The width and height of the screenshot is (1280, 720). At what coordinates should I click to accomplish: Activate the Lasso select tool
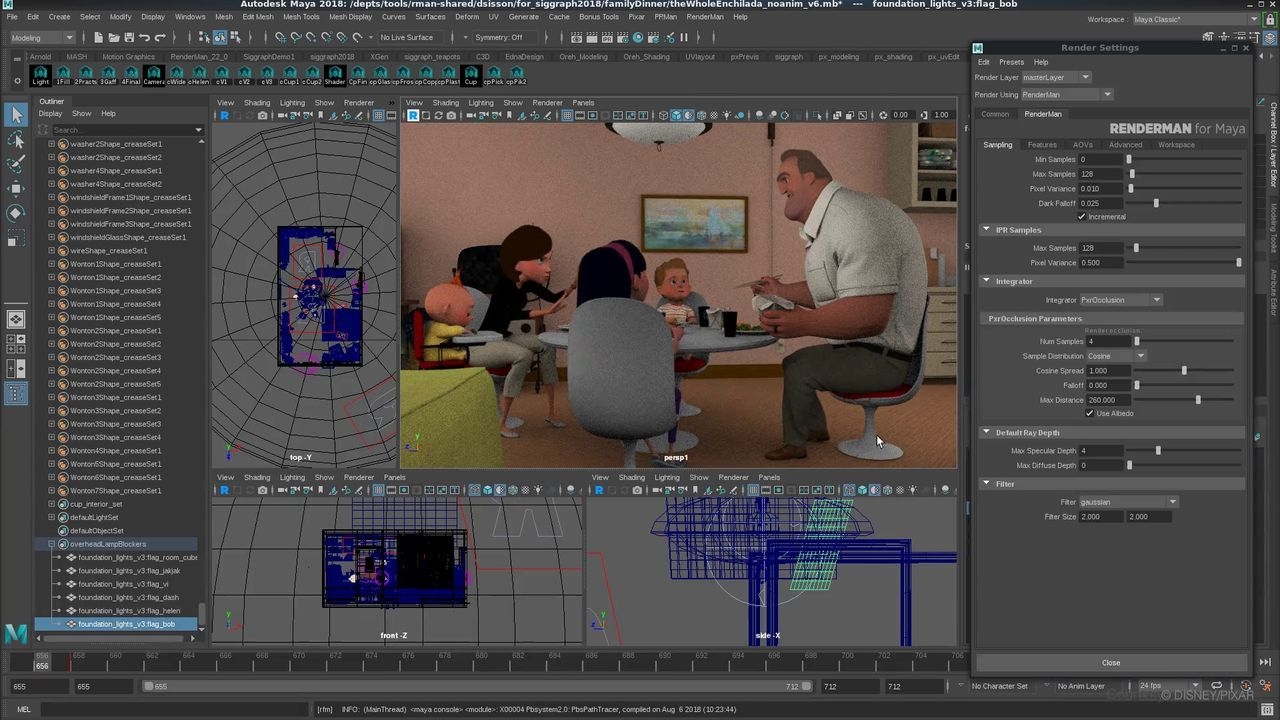(x=16, y=140)
